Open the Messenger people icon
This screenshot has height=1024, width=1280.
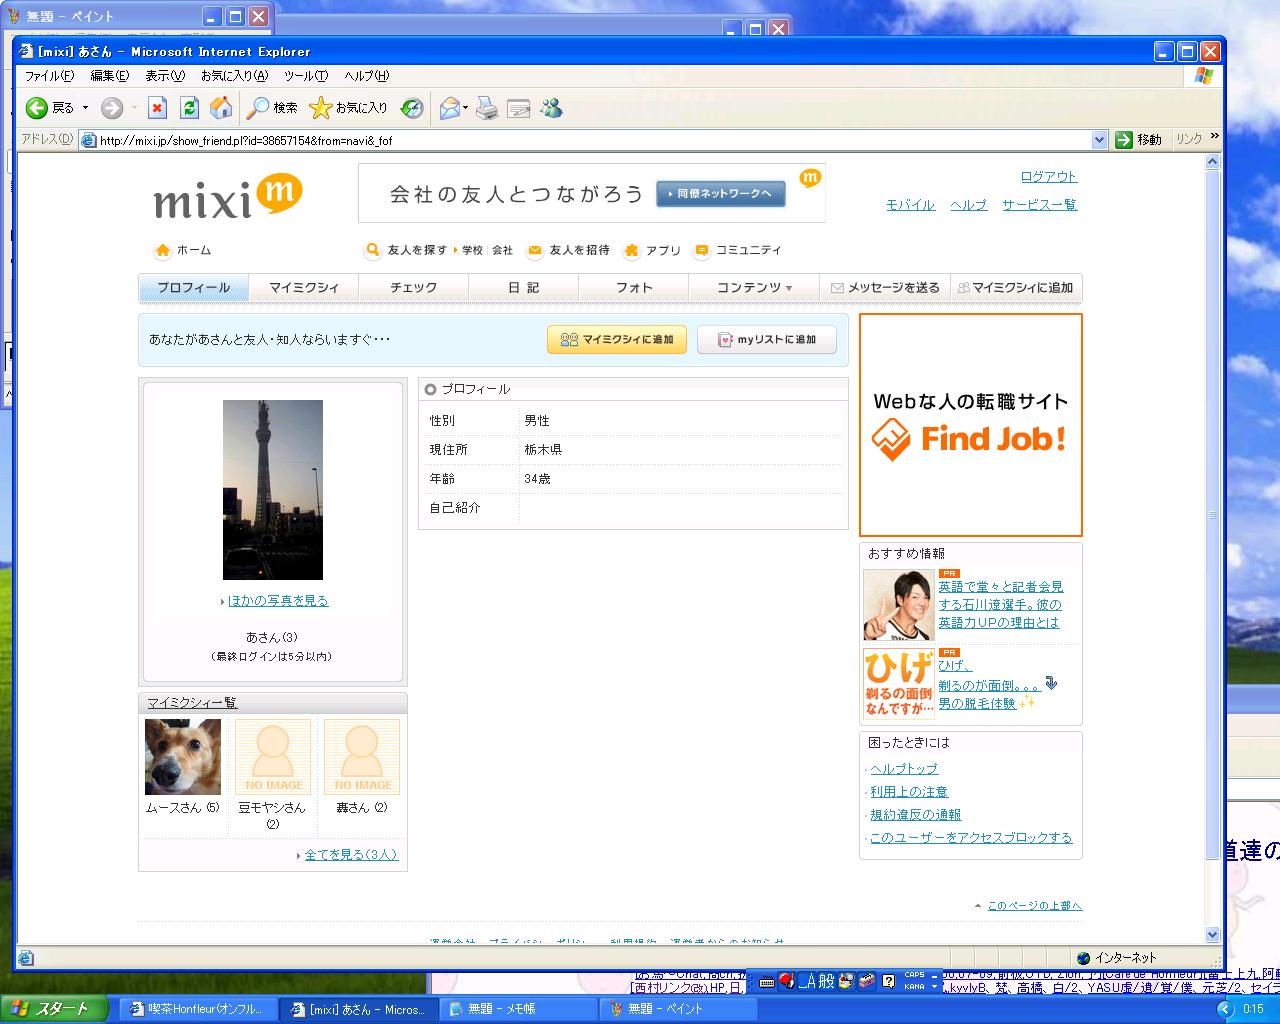pos(551,107)
